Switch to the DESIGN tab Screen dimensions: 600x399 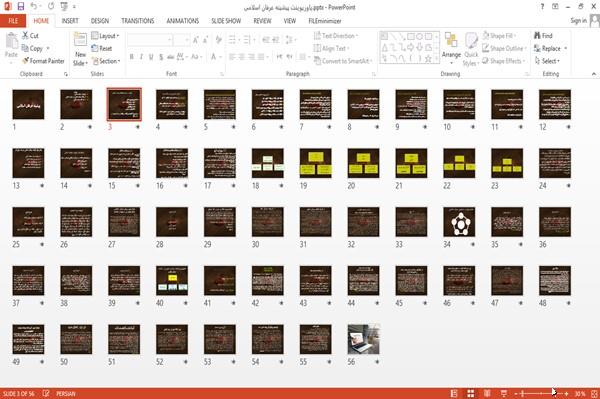coord(100,21)
